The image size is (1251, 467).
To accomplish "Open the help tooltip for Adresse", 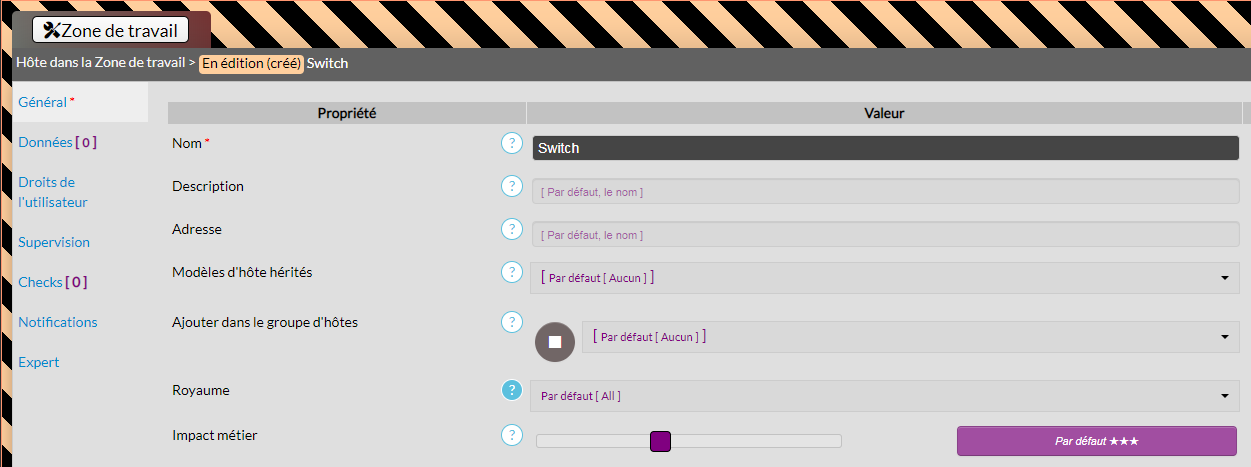I will pyautogui.click(x=512, y=229).
